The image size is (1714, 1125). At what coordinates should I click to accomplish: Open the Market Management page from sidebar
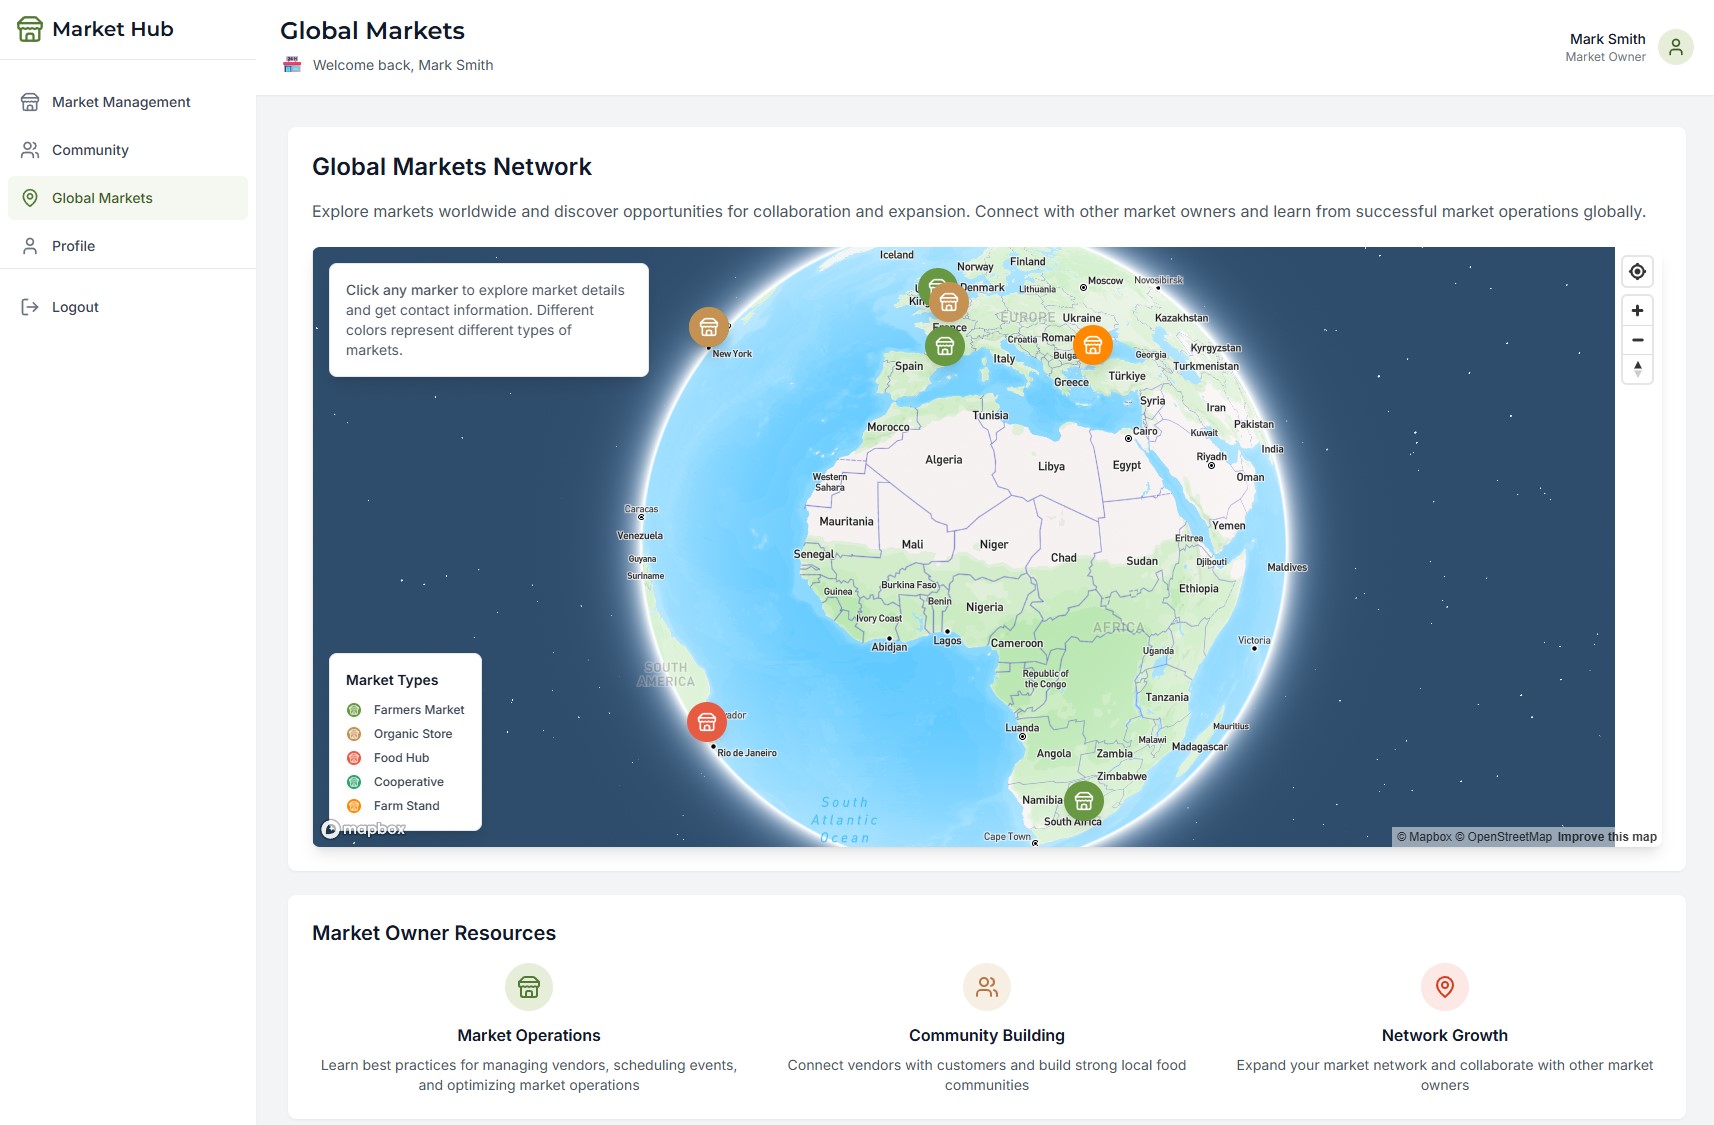[121, 101]
